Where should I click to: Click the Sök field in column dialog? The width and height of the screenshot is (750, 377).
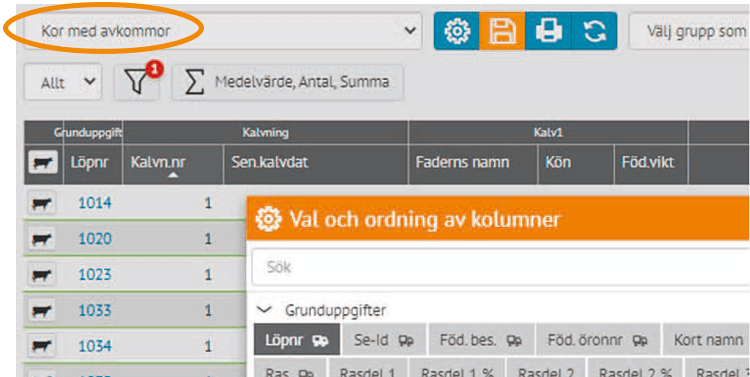pyautogui.click(x=500, y=267)
